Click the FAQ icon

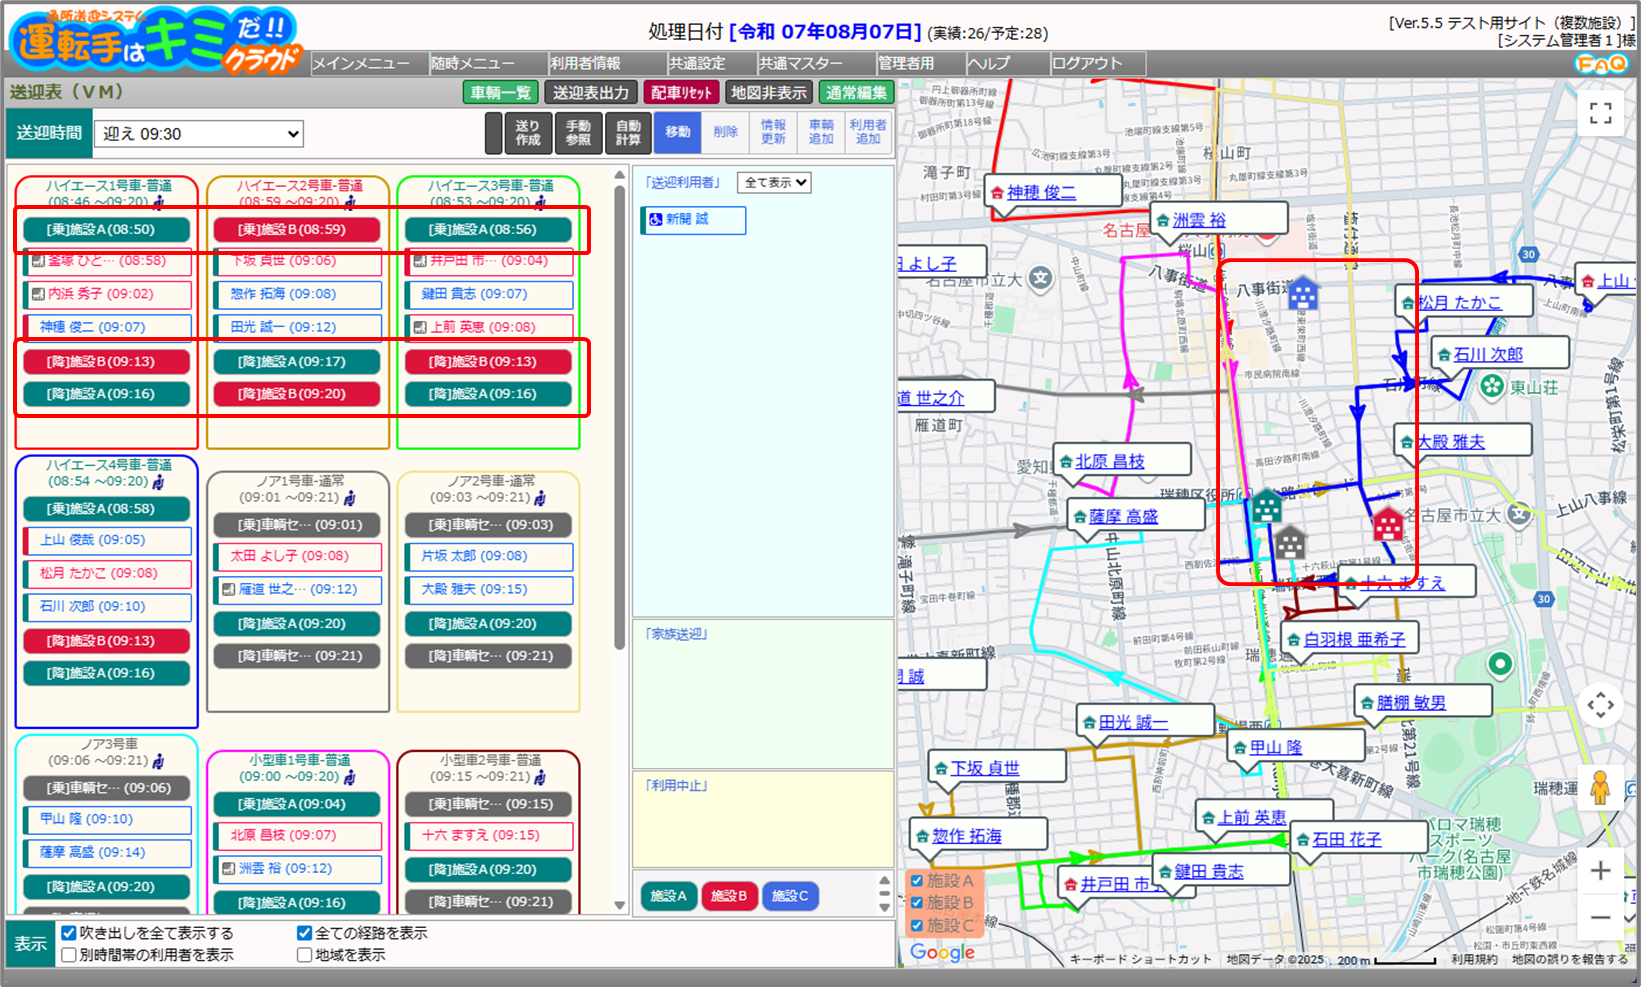[x=1600, y=64]
